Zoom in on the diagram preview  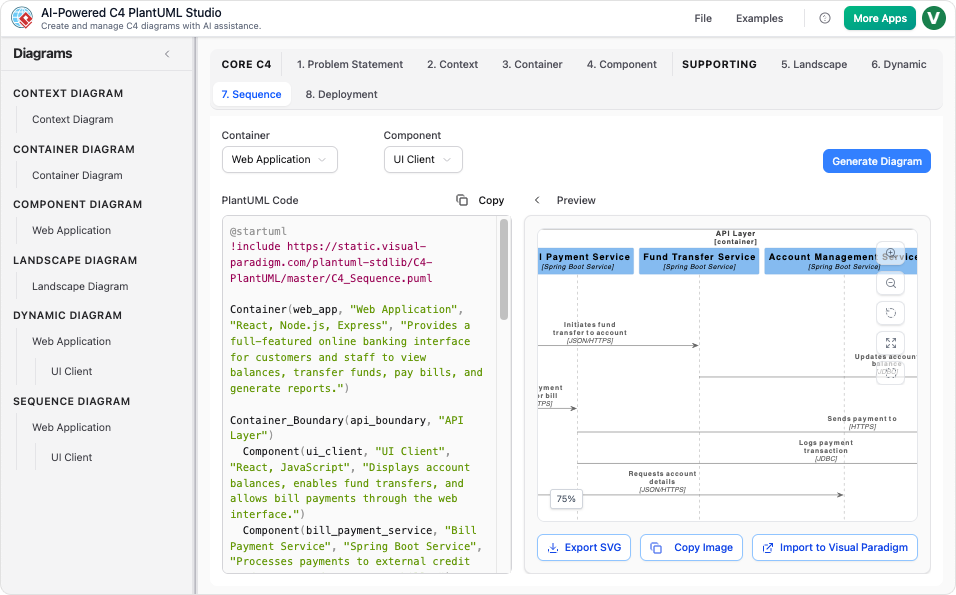click(890, 253)
